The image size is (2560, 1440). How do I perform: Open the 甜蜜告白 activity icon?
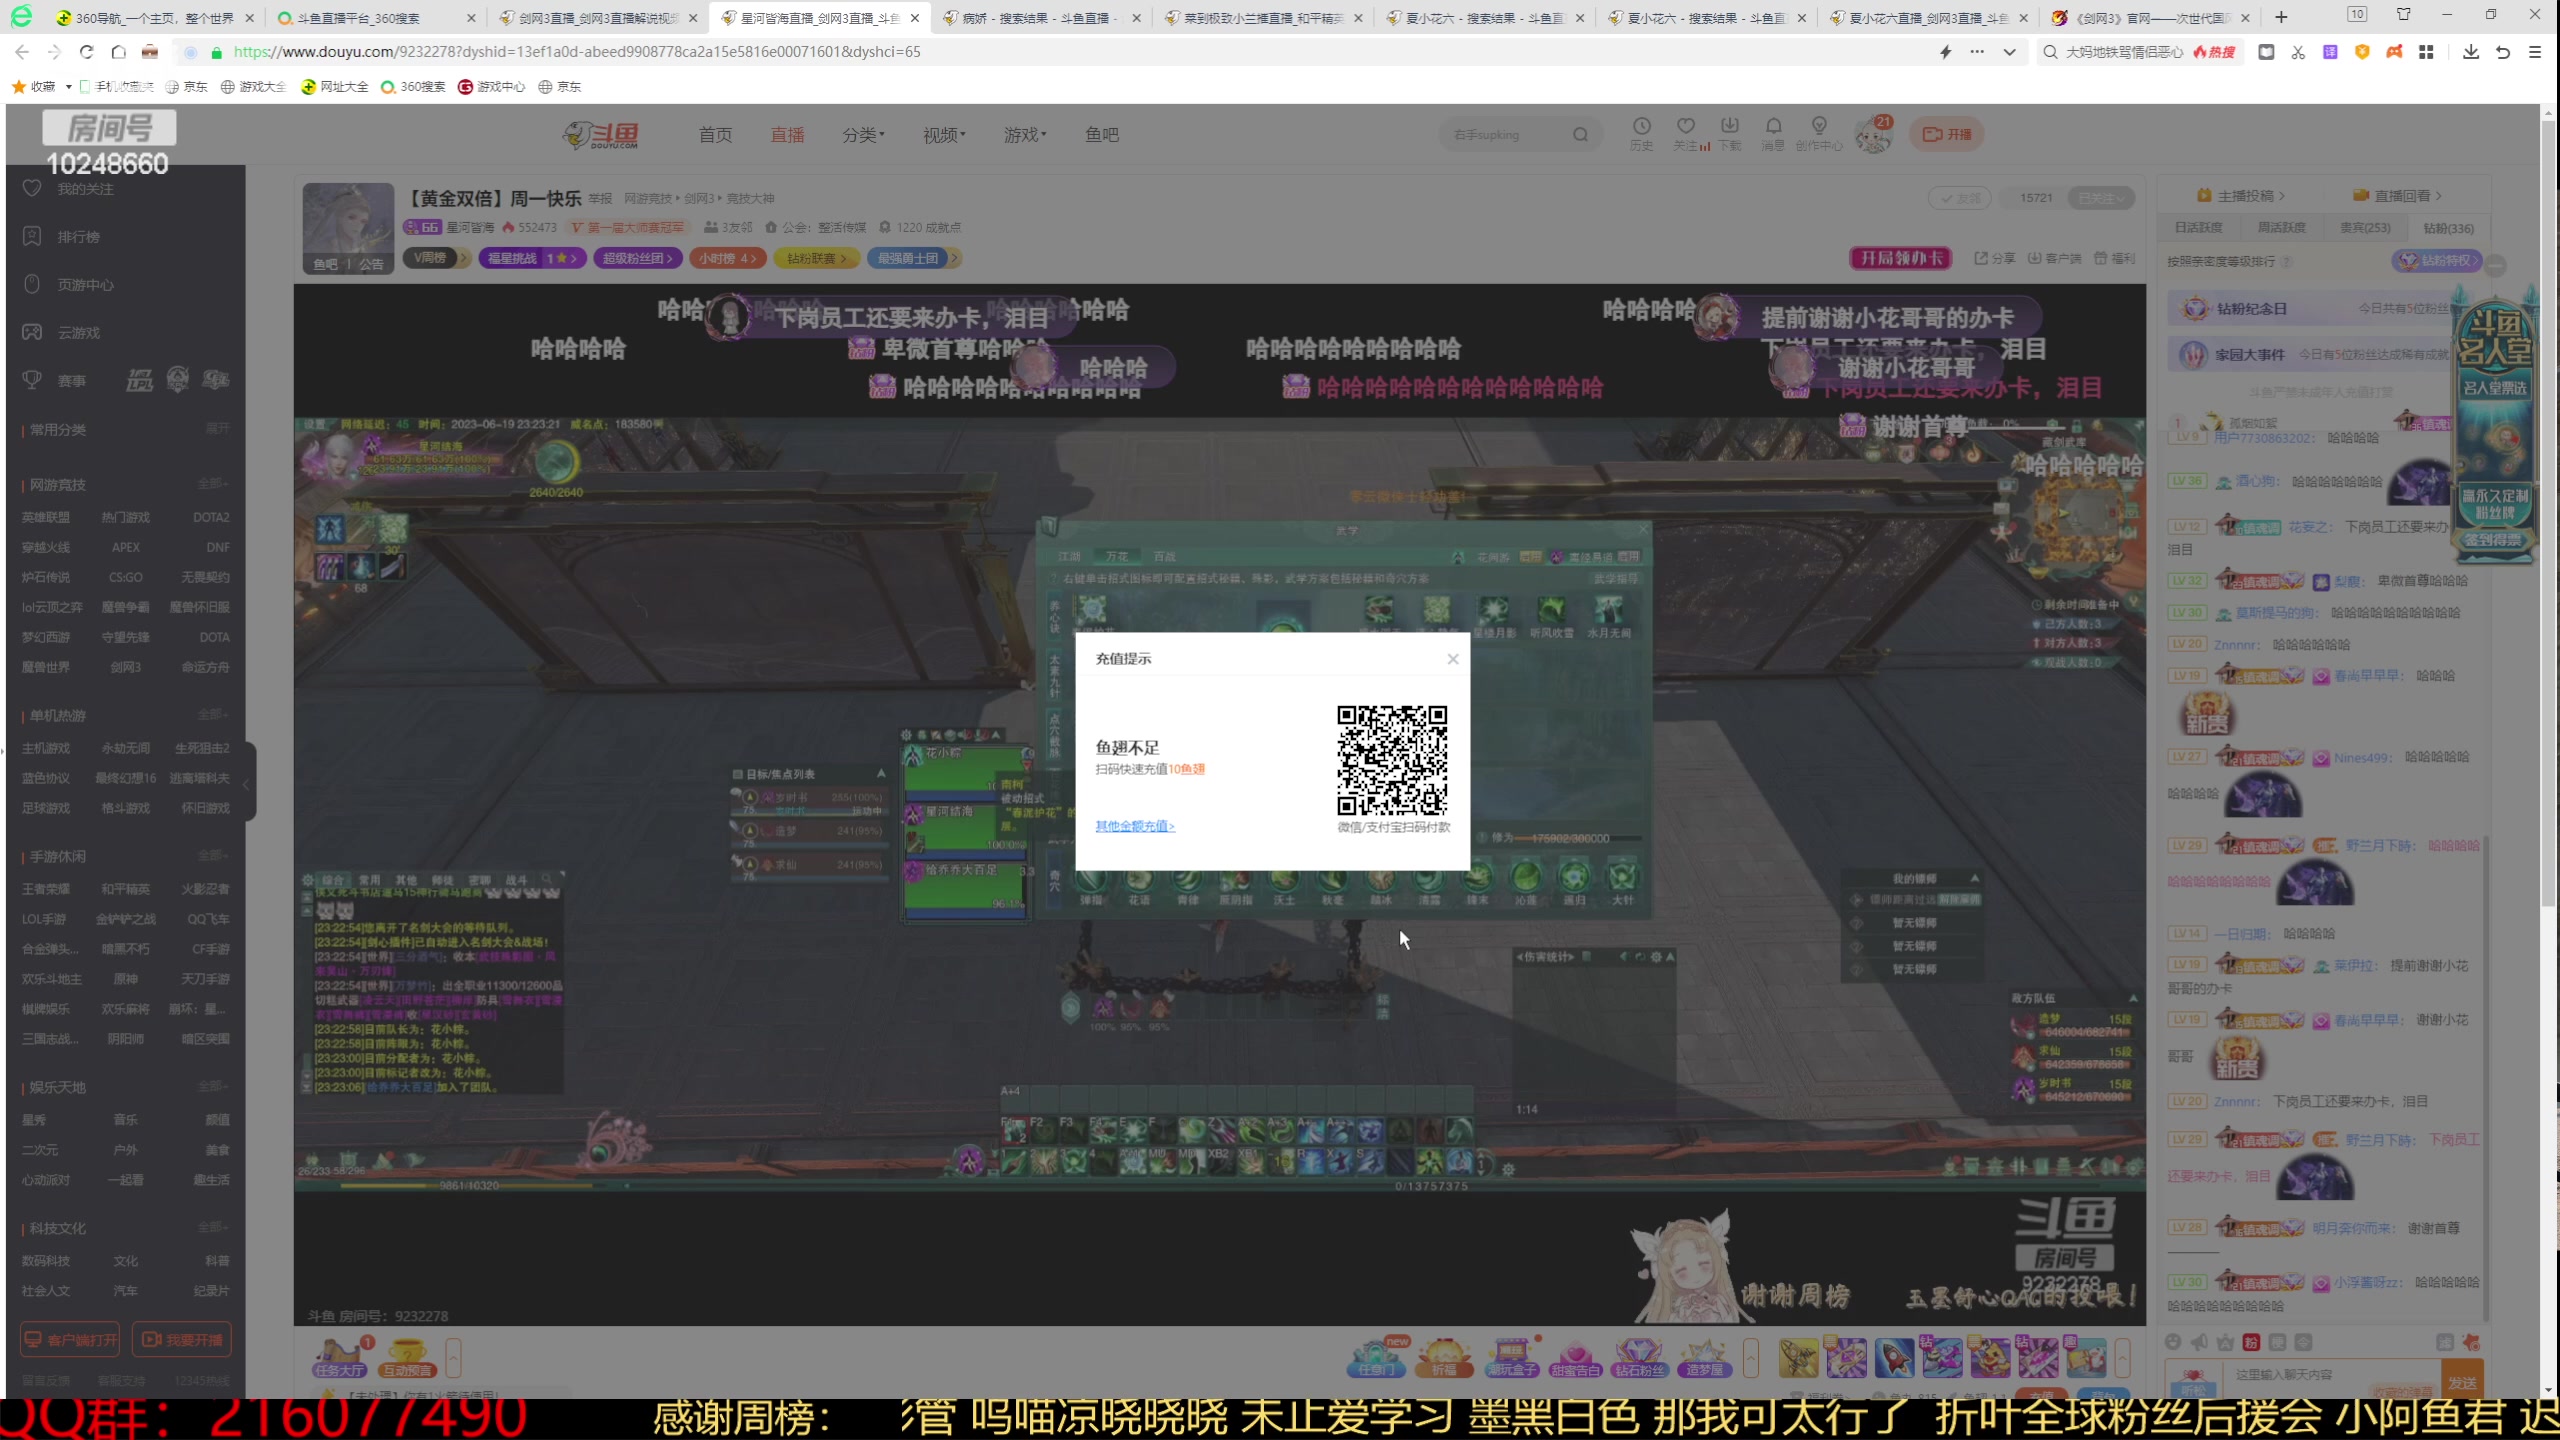pos(1575,1358)
